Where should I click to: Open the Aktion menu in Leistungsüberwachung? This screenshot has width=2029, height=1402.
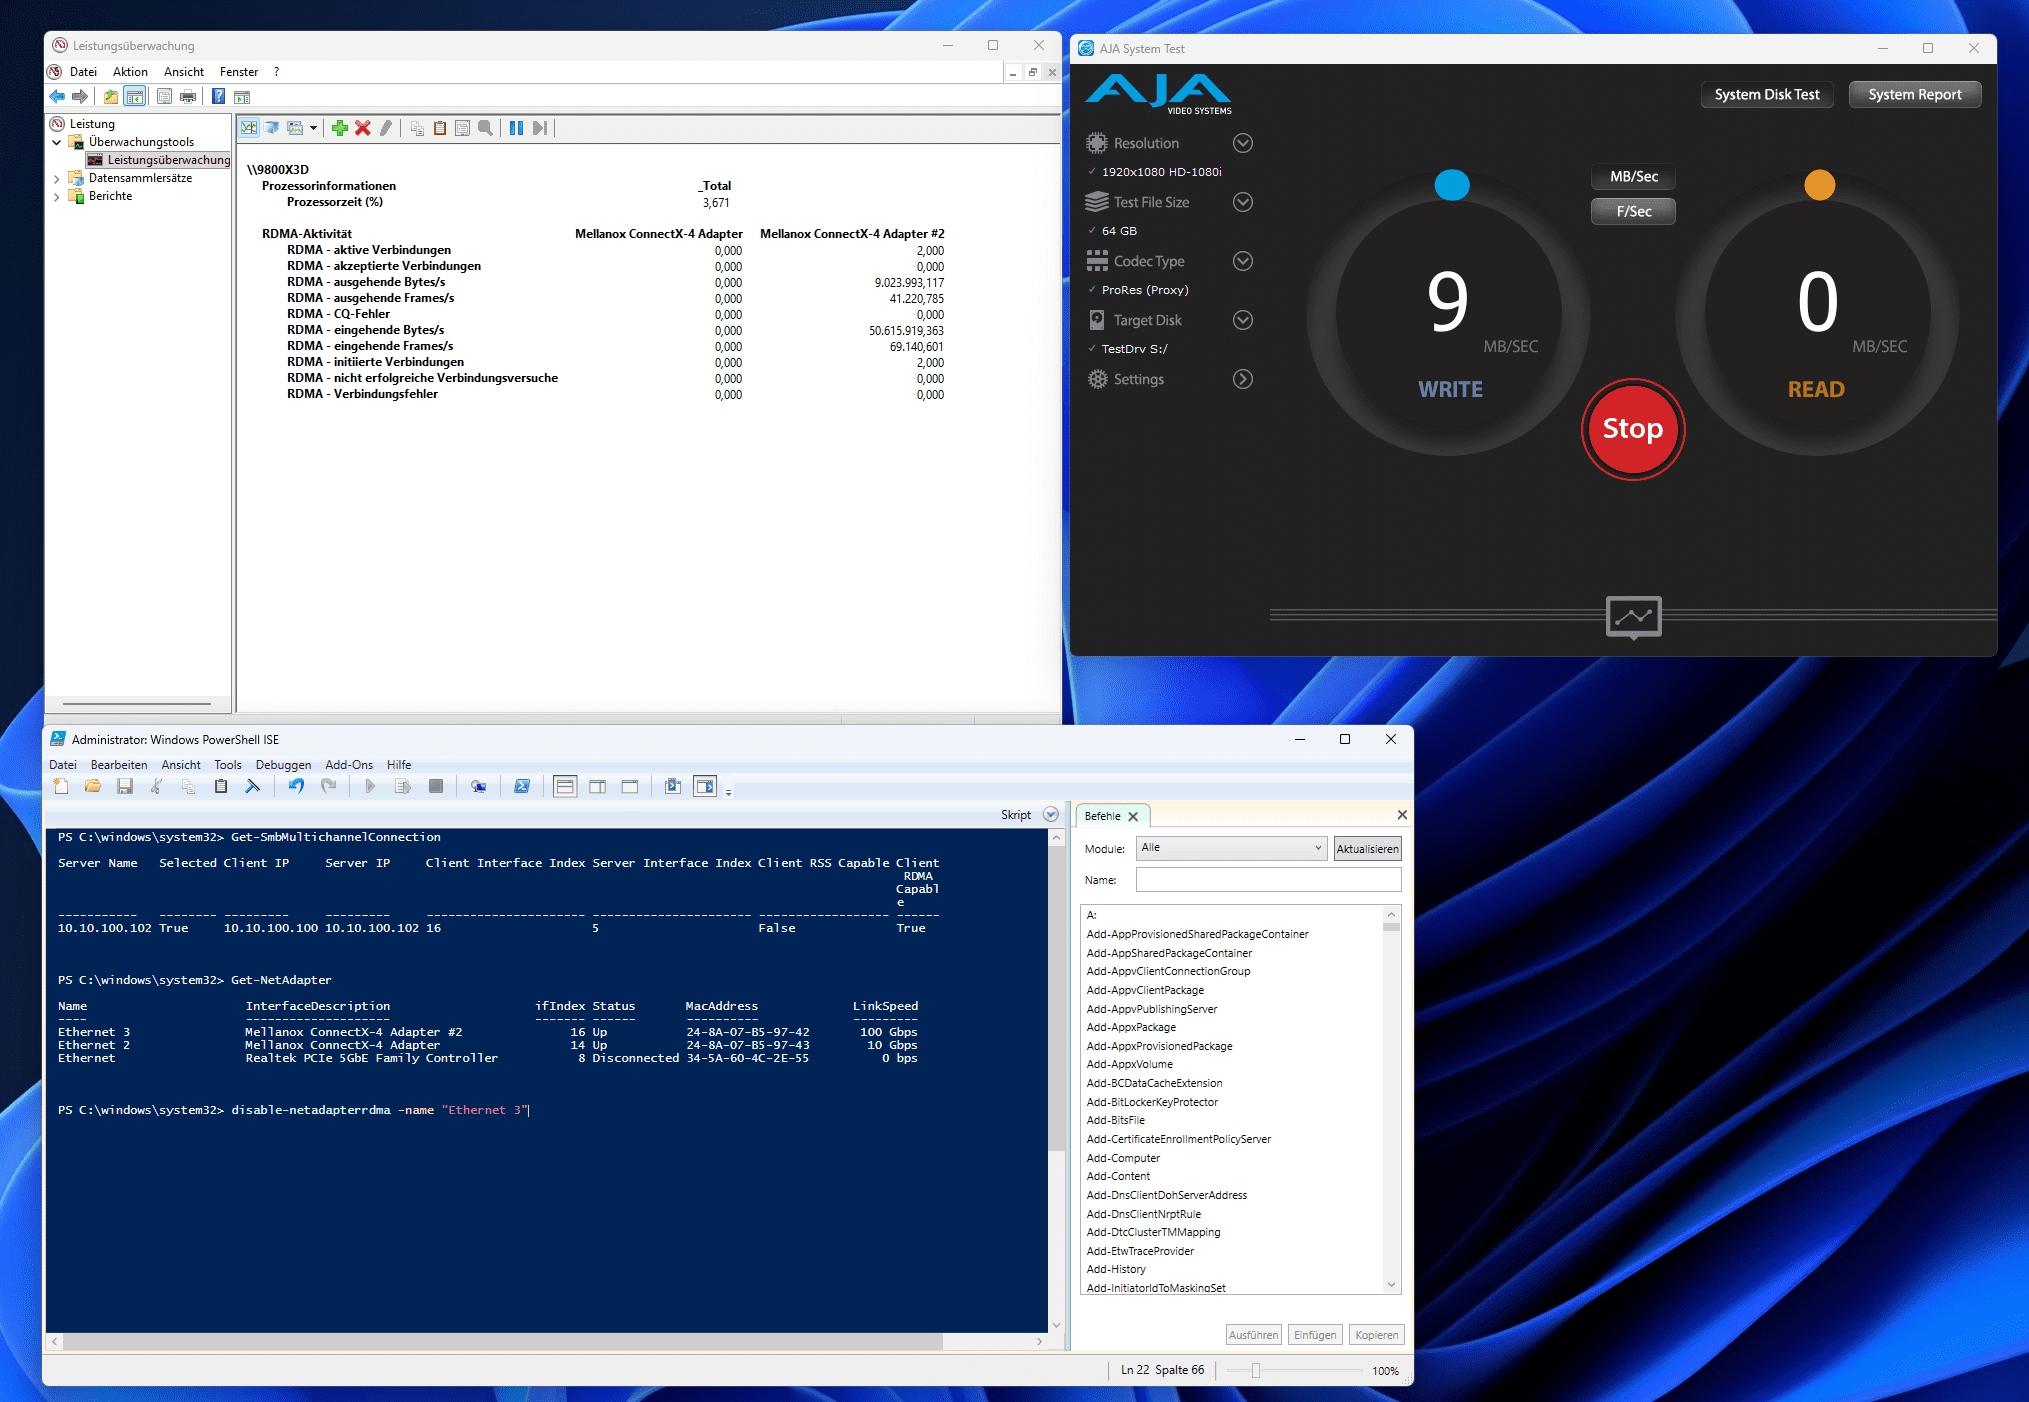(x=130, y=72)
